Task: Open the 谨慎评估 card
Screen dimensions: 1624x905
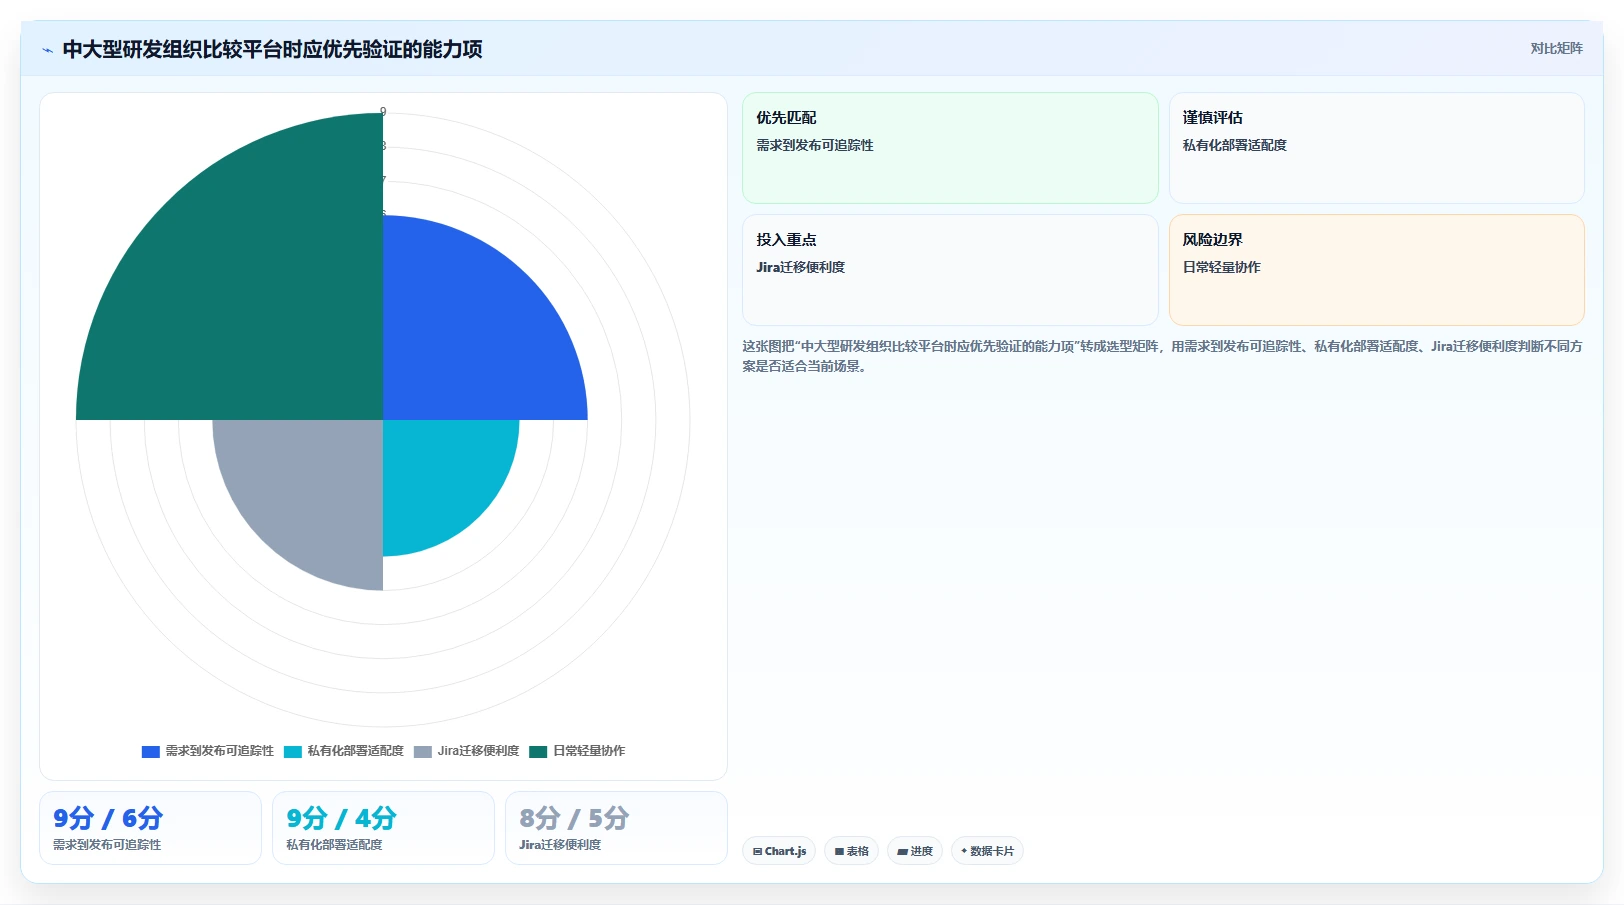Action: coord(1376,148)
